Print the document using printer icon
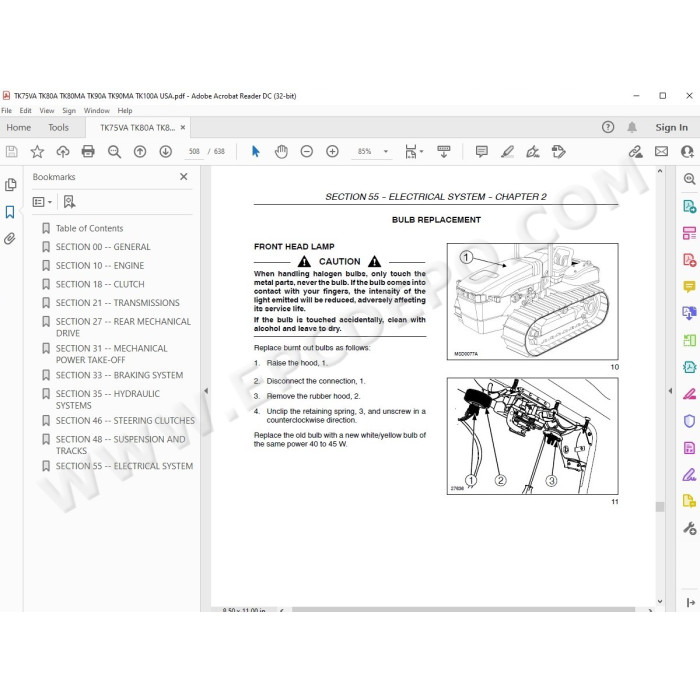Image resolution: width=700 pixels, height=700 pixels. pyautogui.click(x=88, y=152)
